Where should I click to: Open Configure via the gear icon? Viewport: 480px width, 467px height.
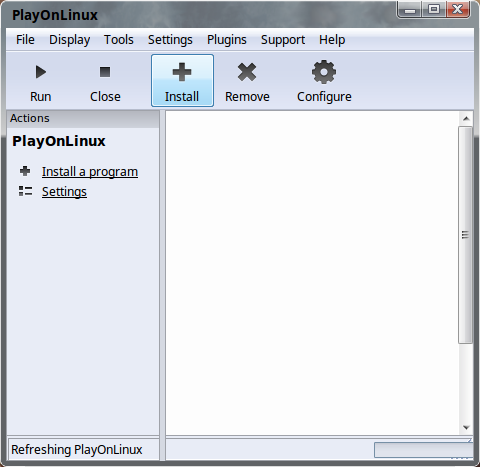click(324, 72)
